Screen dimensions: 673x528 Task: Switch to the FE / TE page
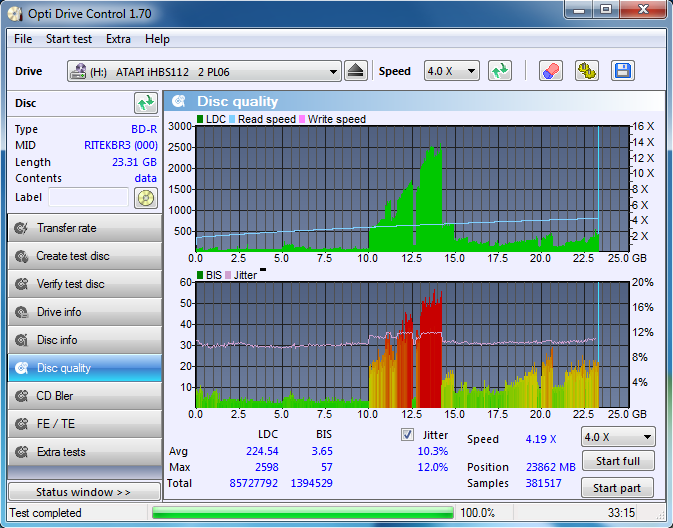(85, 424)
